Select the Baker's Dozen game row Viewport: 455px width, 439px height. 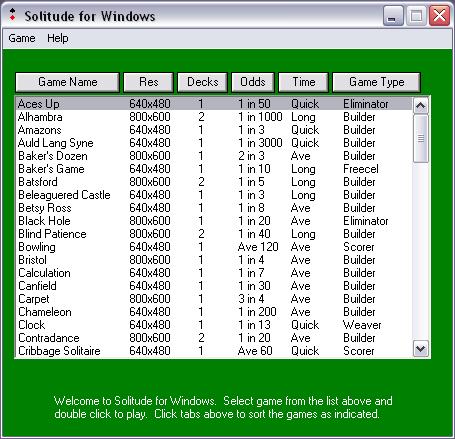click(214, 156)
